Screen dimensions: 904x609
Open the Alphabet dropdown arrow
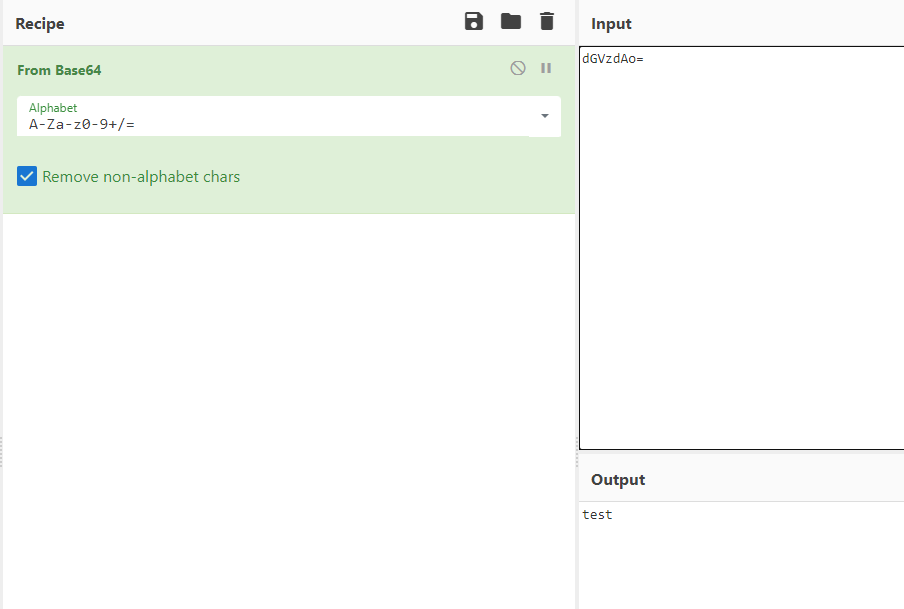pyautogui.click(x=545, y=116)
